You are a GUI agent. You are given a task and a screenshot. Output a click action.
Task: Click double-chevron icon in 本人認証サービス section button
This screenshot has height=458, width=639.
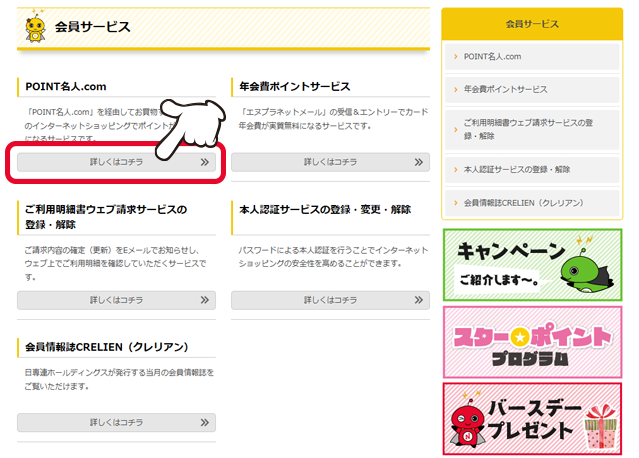419,300
